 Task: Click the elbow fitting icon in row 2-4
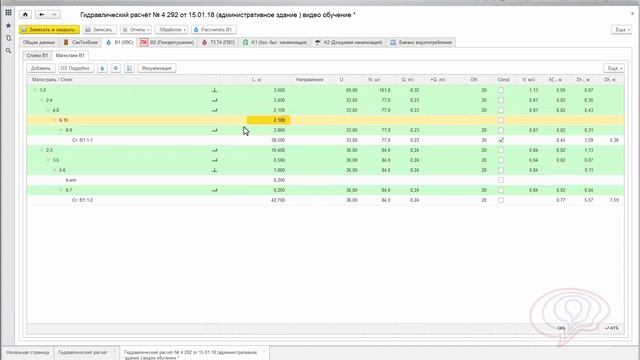point(215,100)
